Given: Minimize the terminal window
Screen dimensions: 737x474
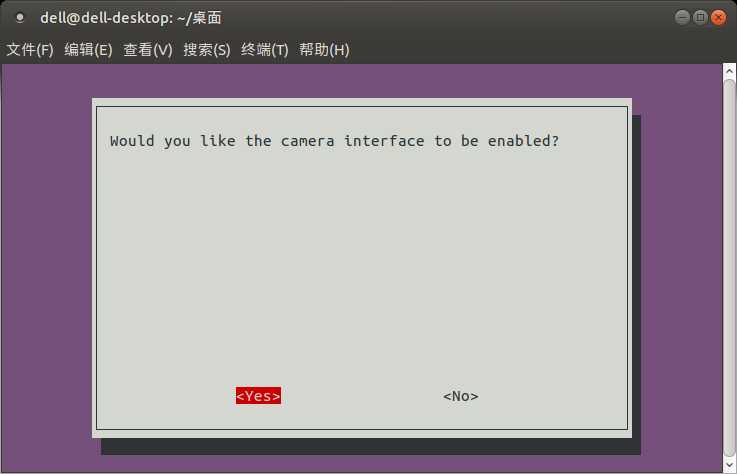Looking at the screenshot, I should (x=682, y=18).
